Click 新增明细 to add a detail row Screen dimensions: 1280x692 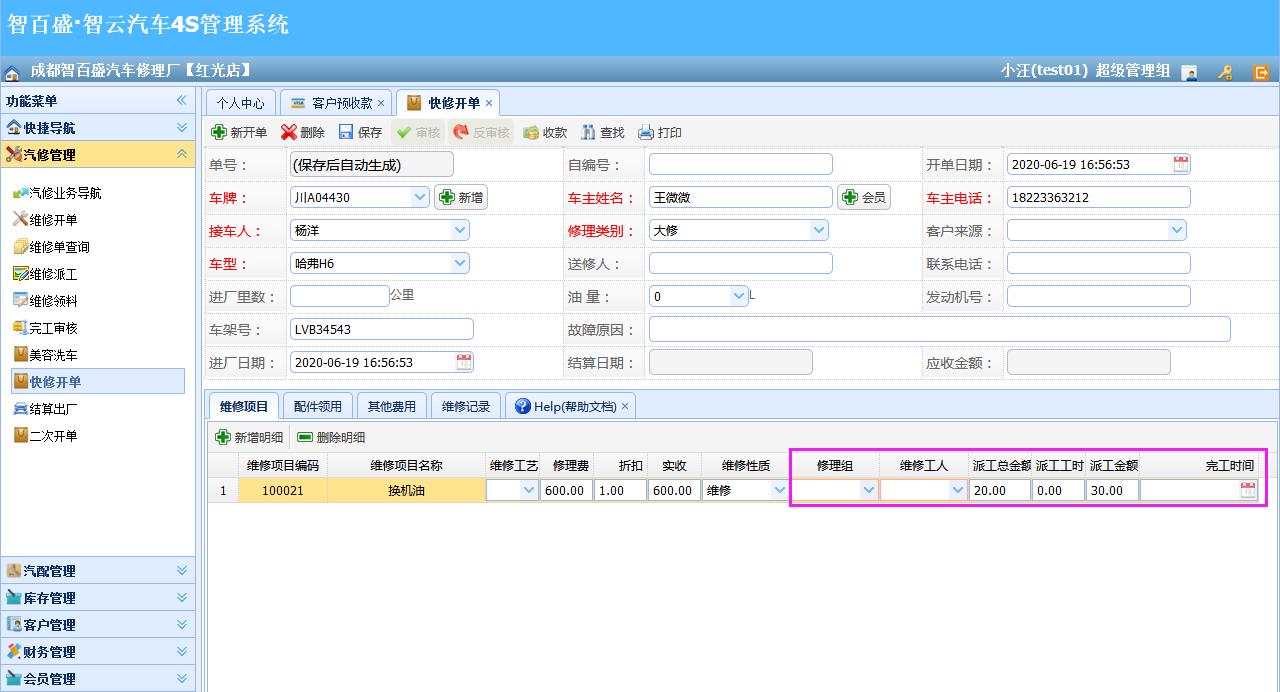pyautogui.click(x=250, y=437)
